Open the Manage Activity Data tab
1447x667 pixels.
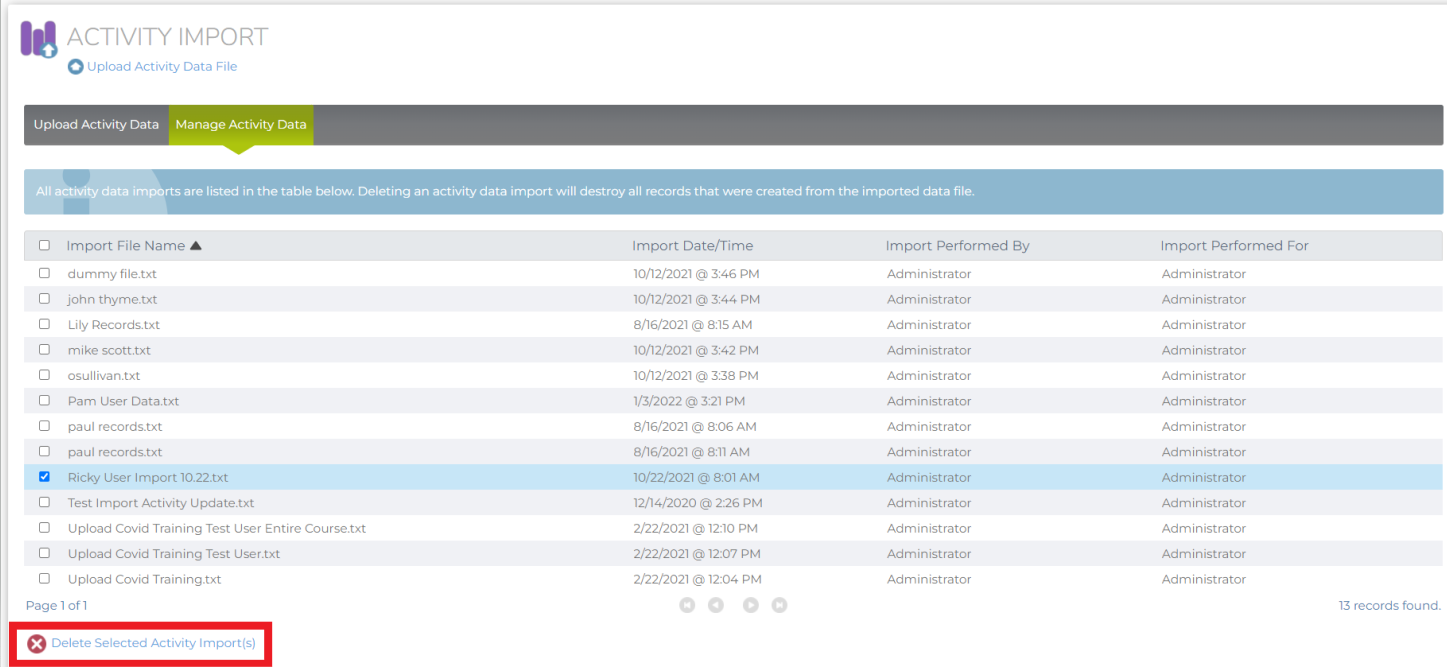(241, 125)
